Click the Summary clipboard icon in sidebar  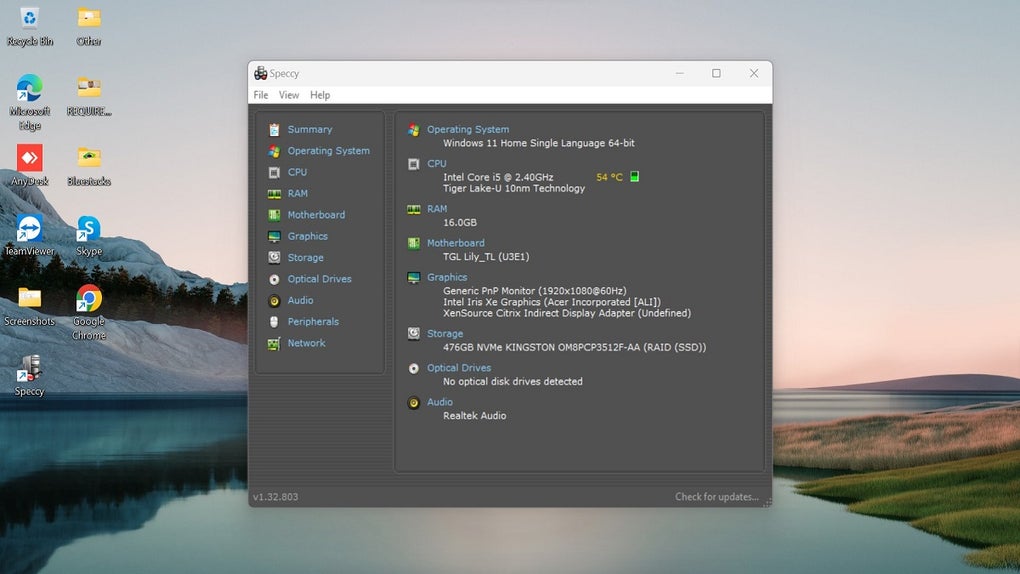coord(275,130)
